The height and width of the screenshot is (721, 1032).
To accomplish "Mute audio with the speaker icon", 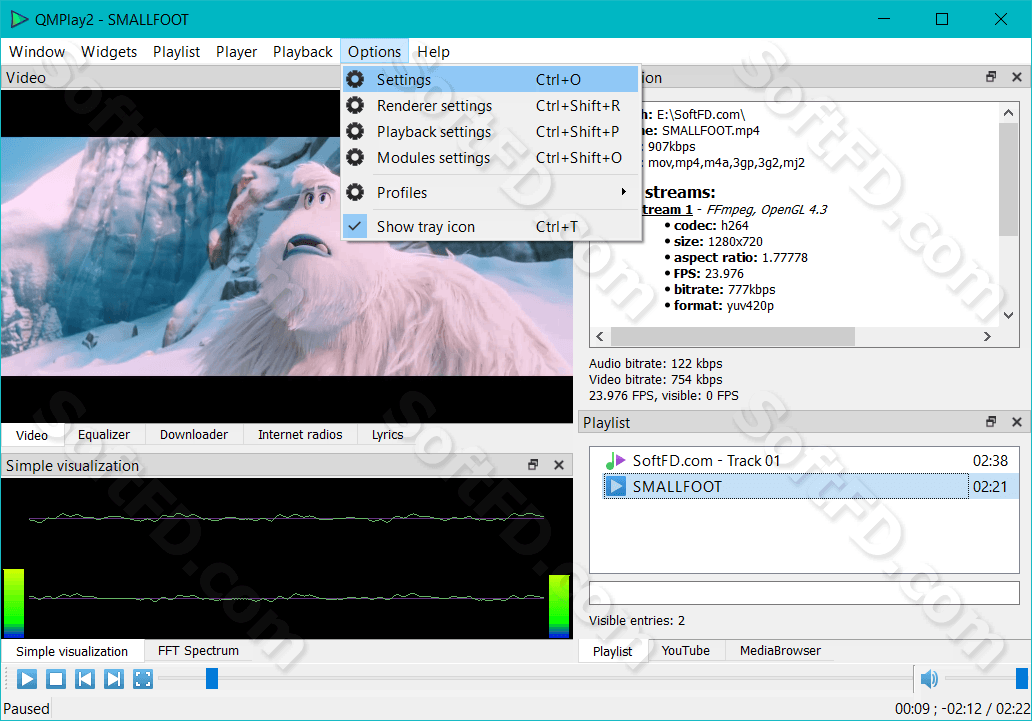I will click(929, 678).
